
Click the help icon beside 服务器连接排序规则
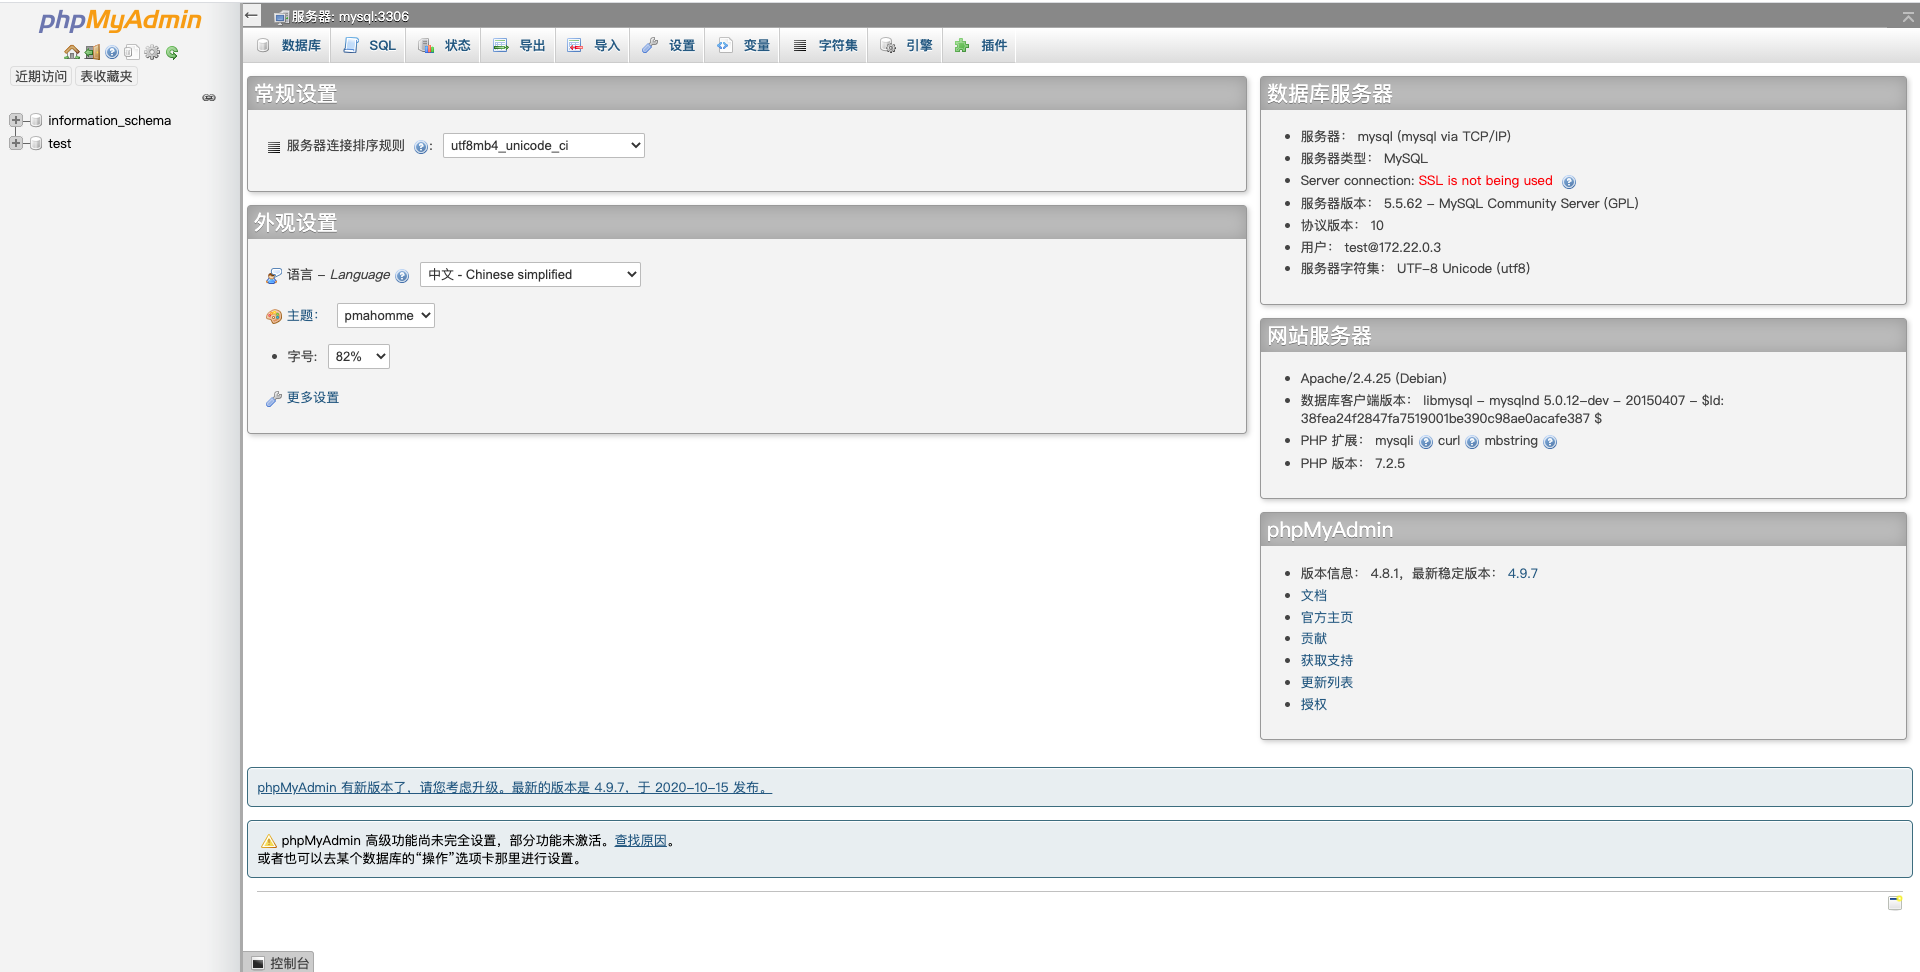point(423,146)
